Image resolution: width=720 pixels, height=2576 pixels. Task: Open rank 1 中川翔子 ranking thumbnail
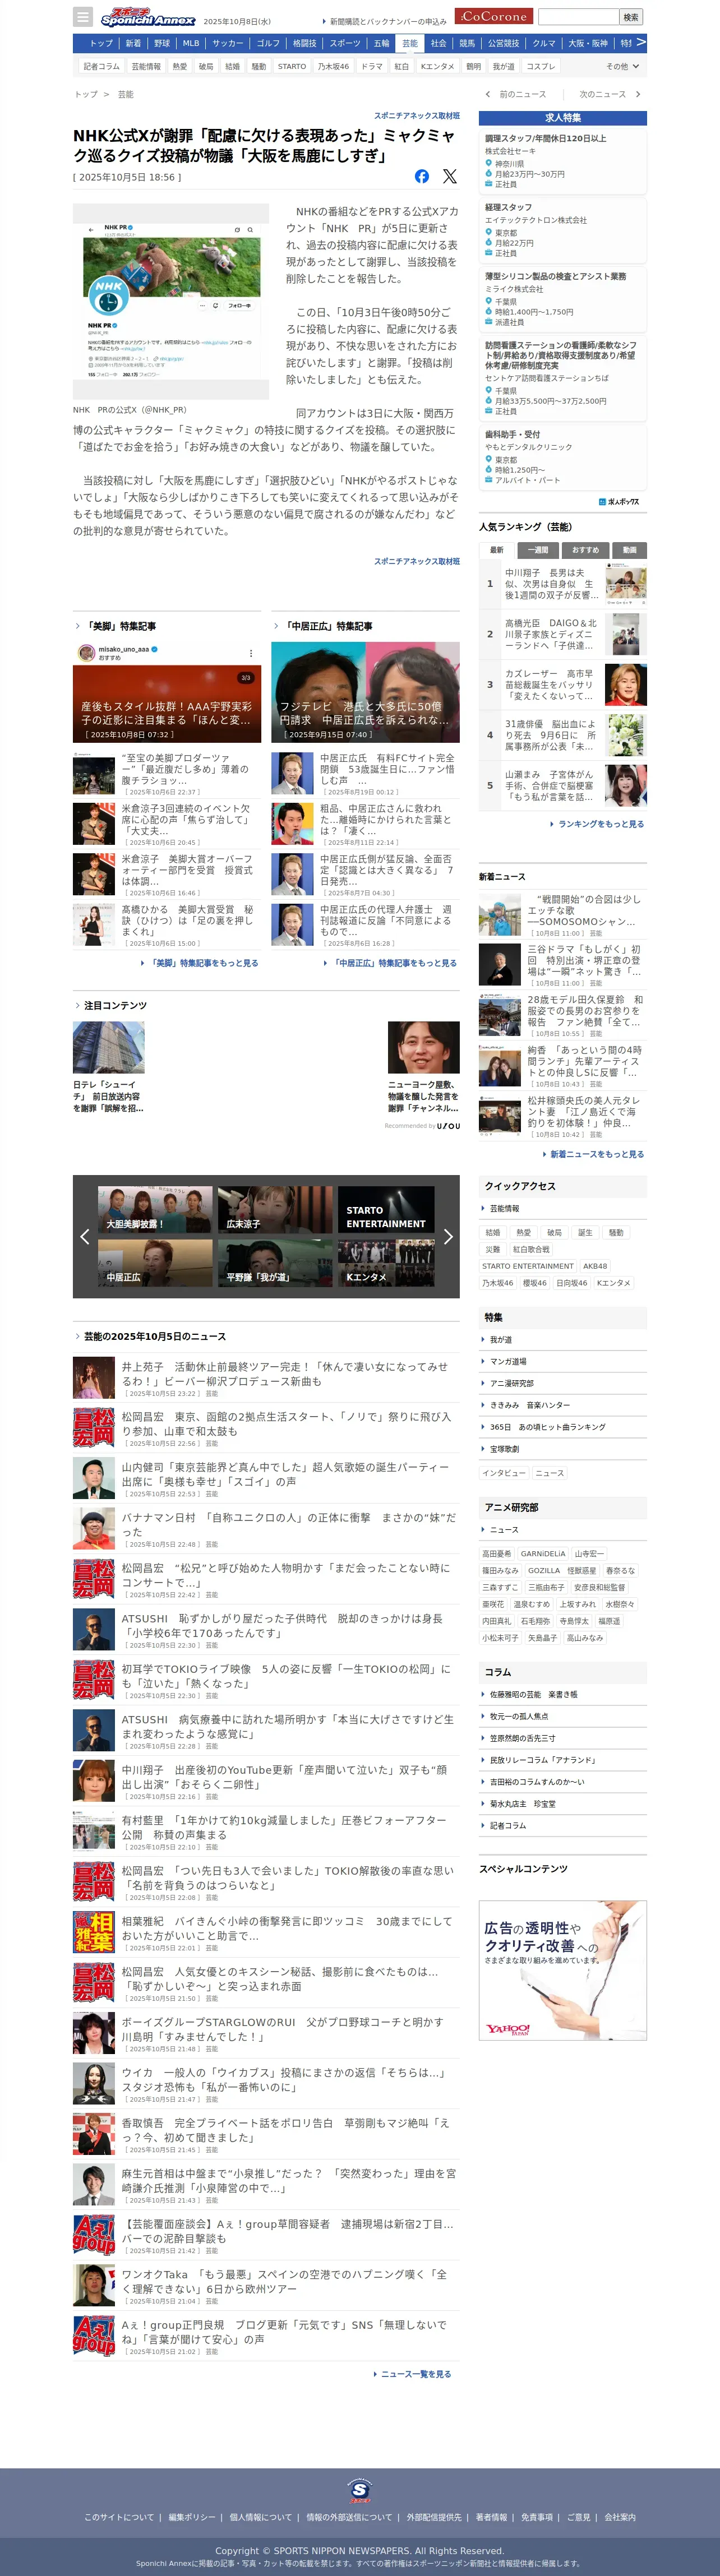click(626, 584)
